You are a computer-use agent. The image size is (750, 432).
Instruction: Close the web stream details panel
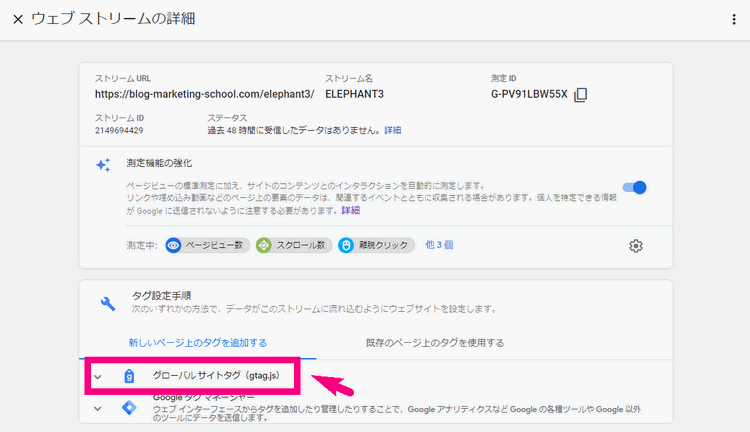[18, 19]
